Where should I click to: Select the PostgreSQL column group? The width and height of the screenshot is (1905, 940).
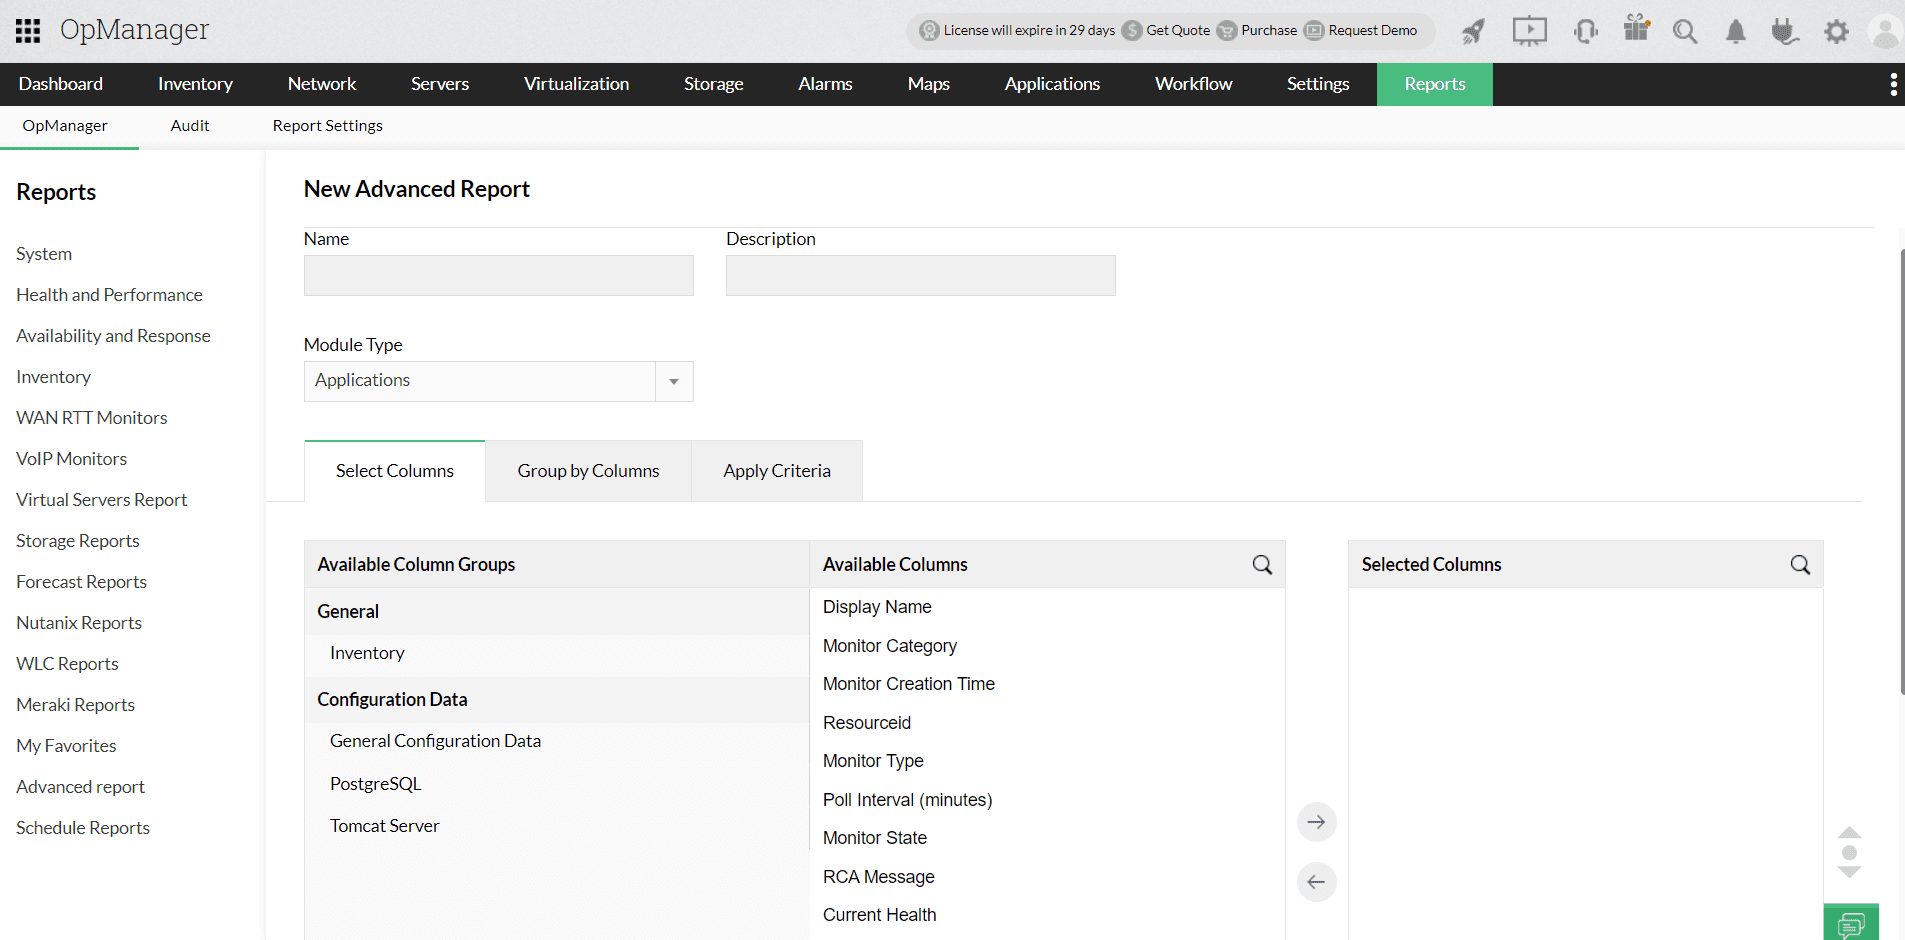pos(375,783)
